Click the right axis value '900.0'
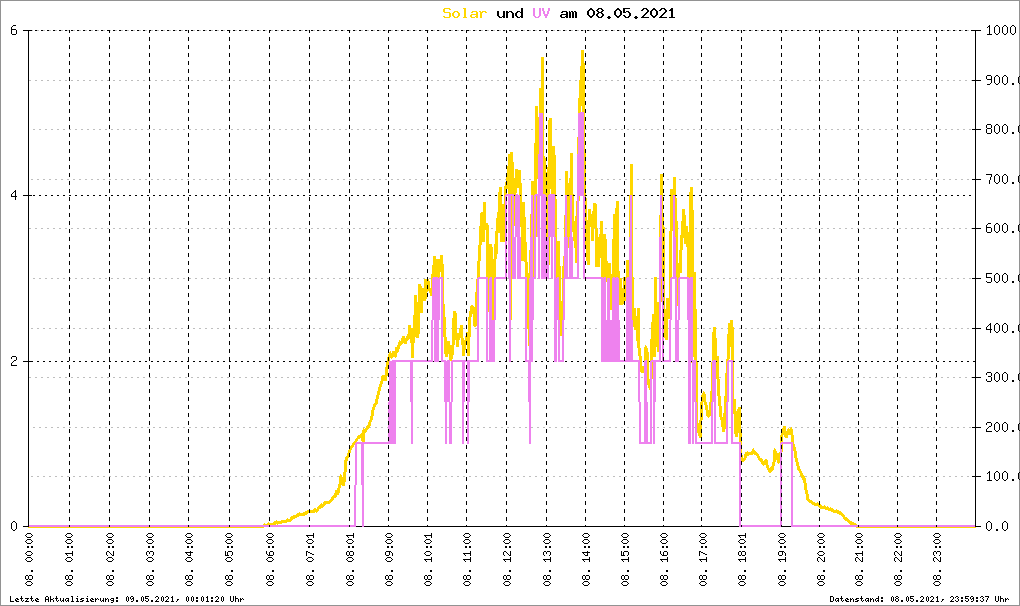Screen dimensions: 1020x606 pos(1002,80)
